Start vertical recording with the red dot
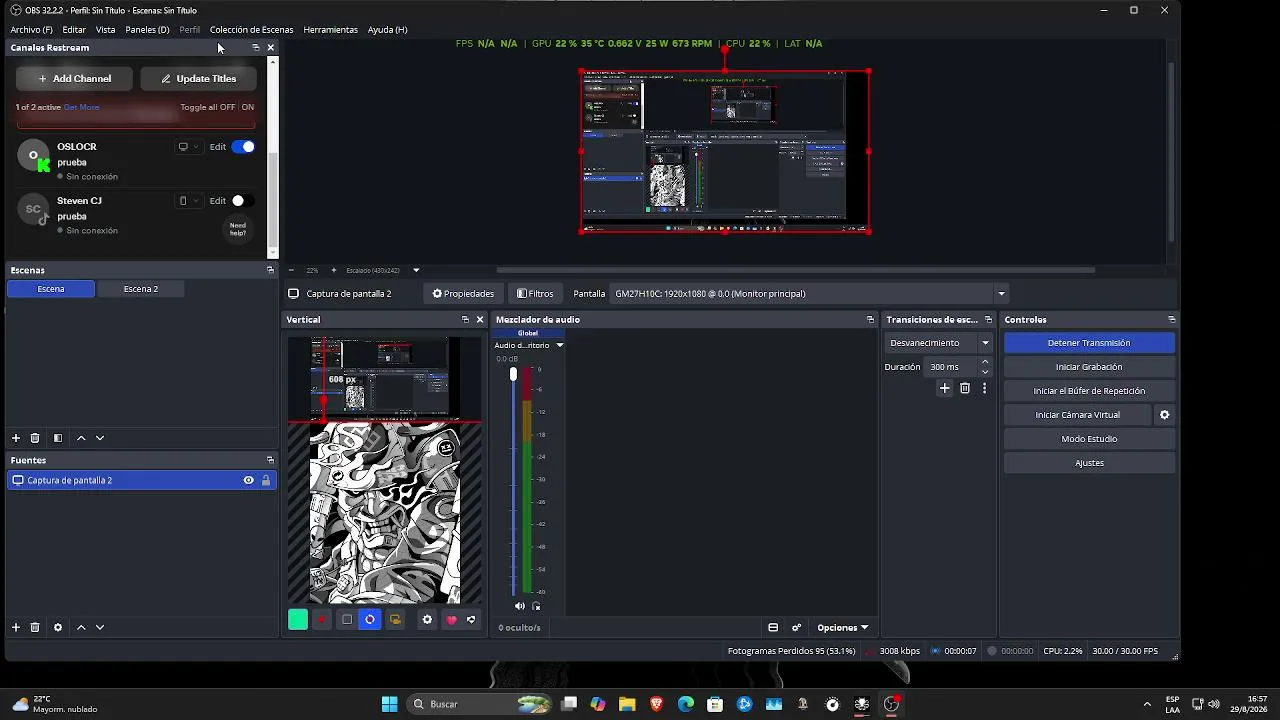This screenshot has height=720, width=1280. tap(322, 619)
